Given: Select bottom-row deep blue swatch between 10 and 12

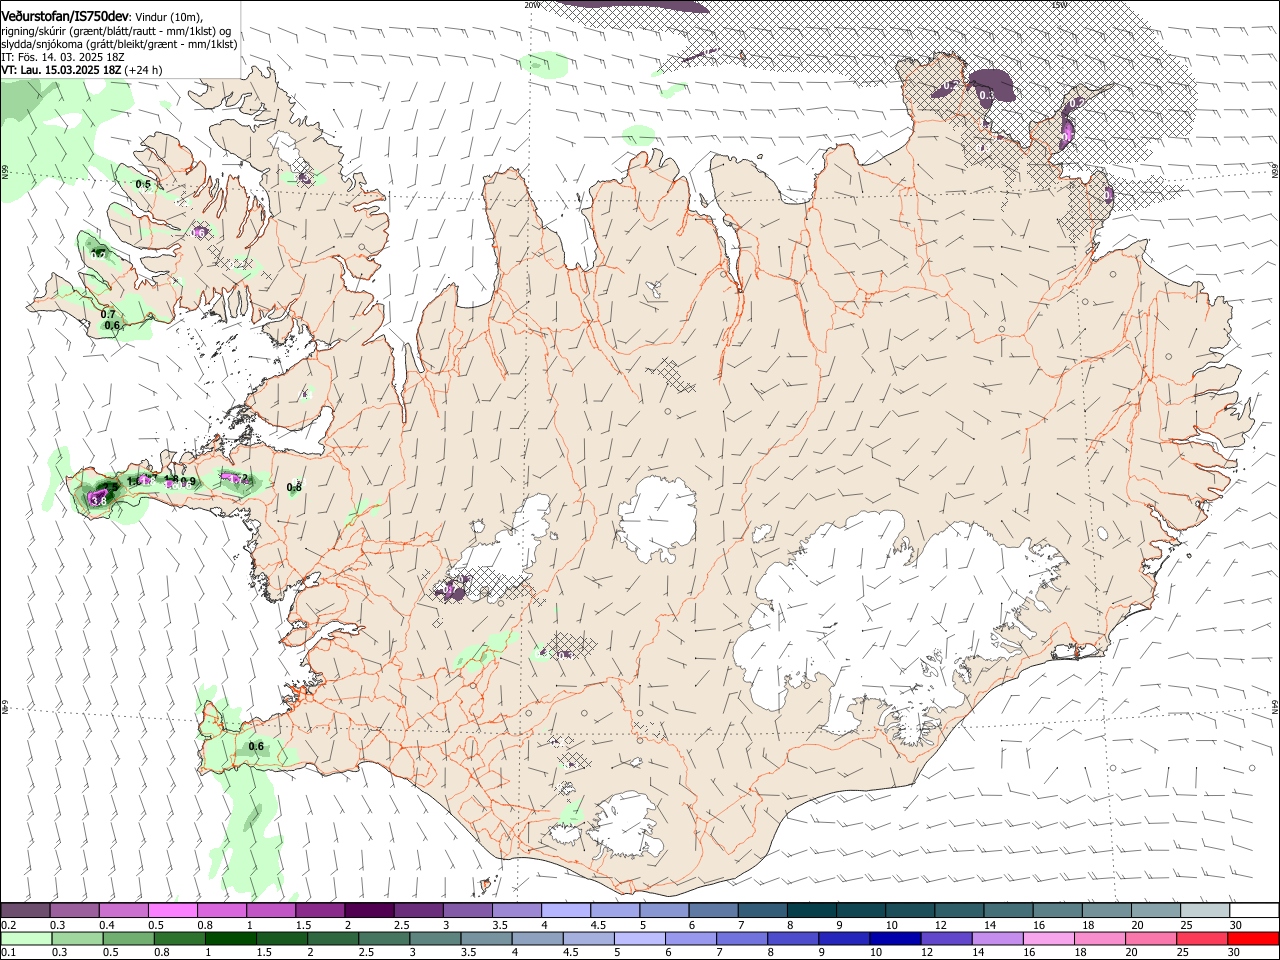Looking at the screenshot, I should tap(895, 938).
